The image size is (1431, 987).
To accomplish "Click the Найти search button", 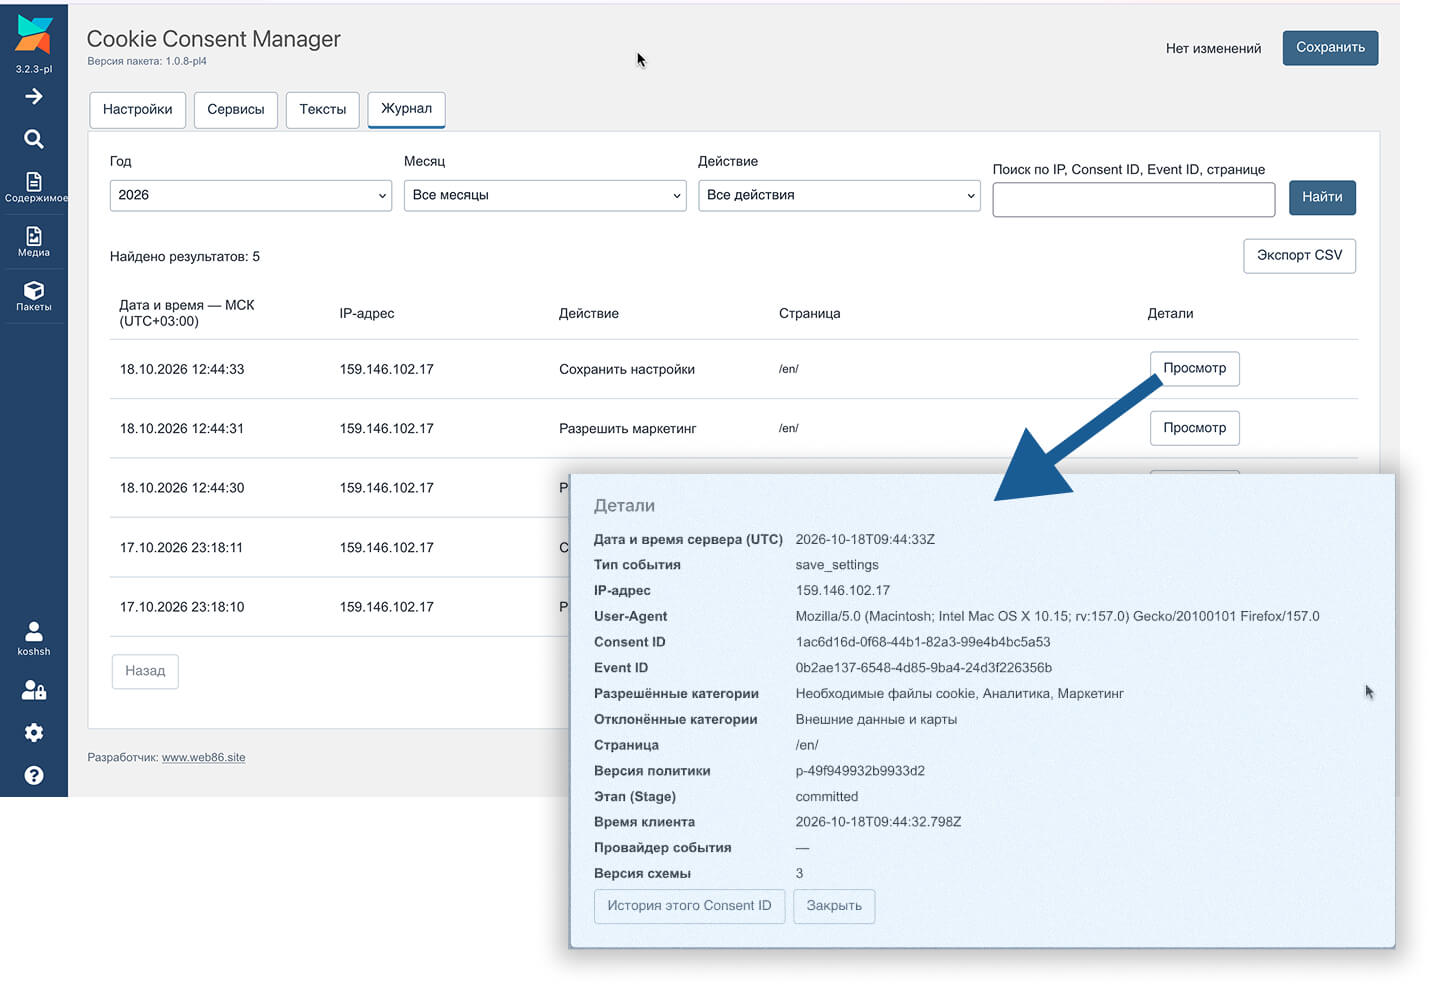I will tap(1322, 197).
